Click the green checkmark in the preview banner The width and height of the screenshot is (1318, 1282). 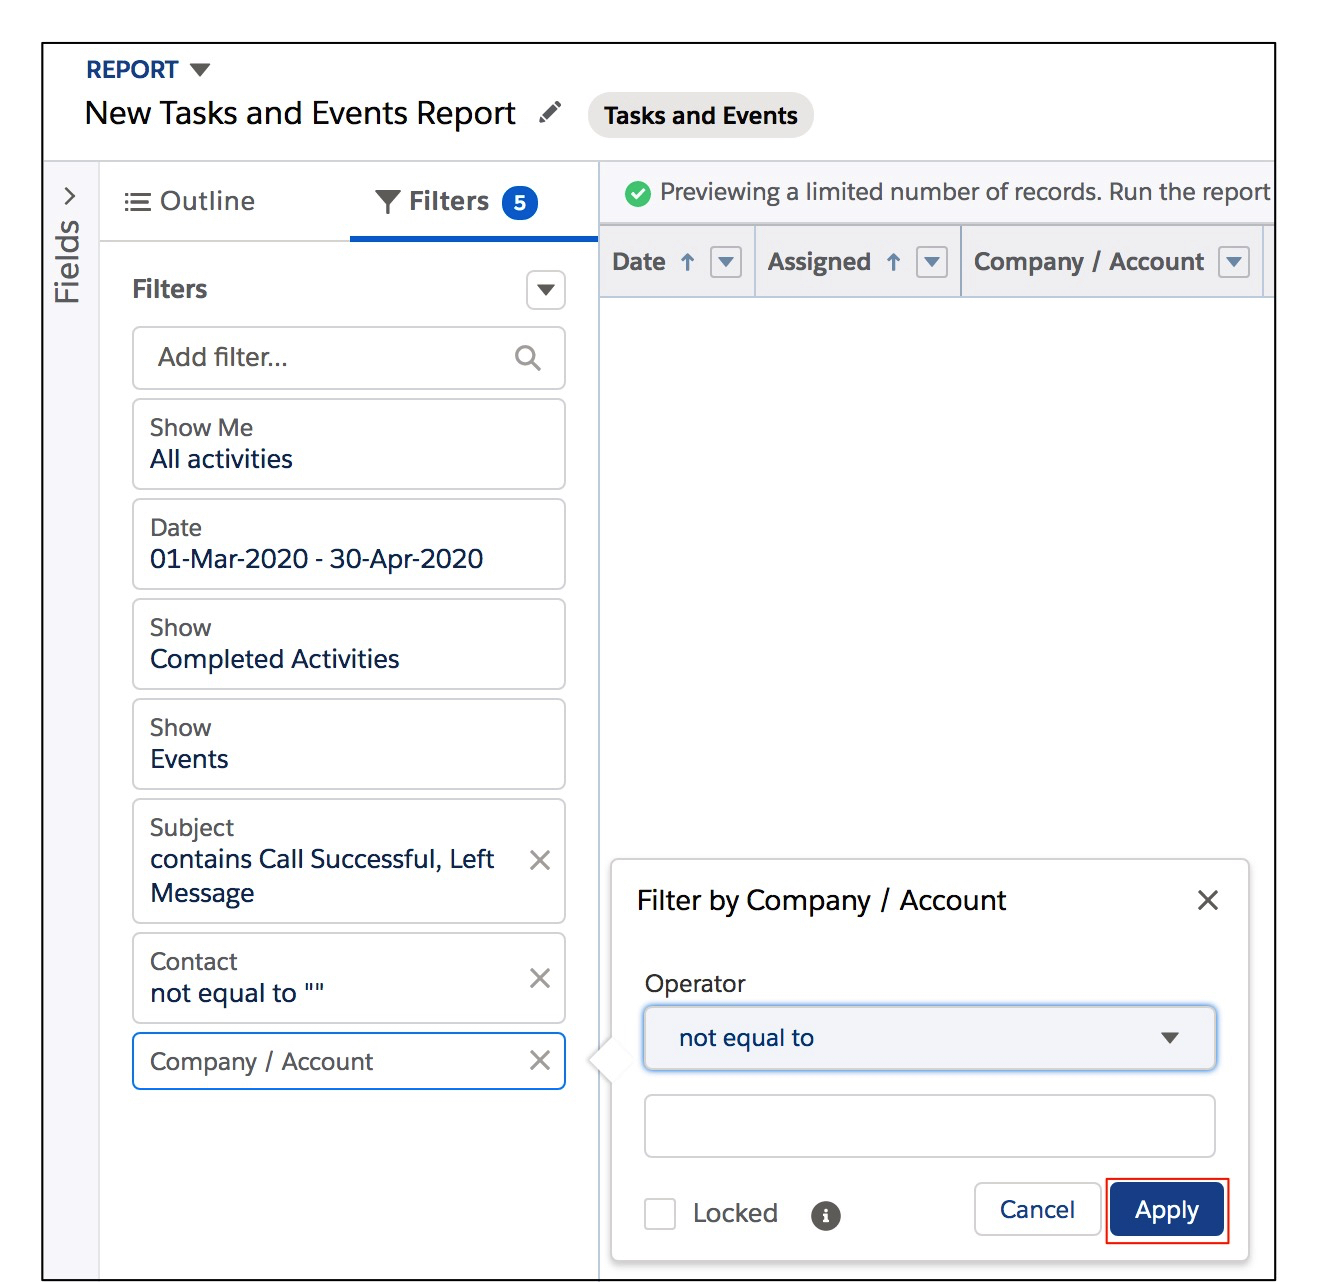click(x=639, y=192)
